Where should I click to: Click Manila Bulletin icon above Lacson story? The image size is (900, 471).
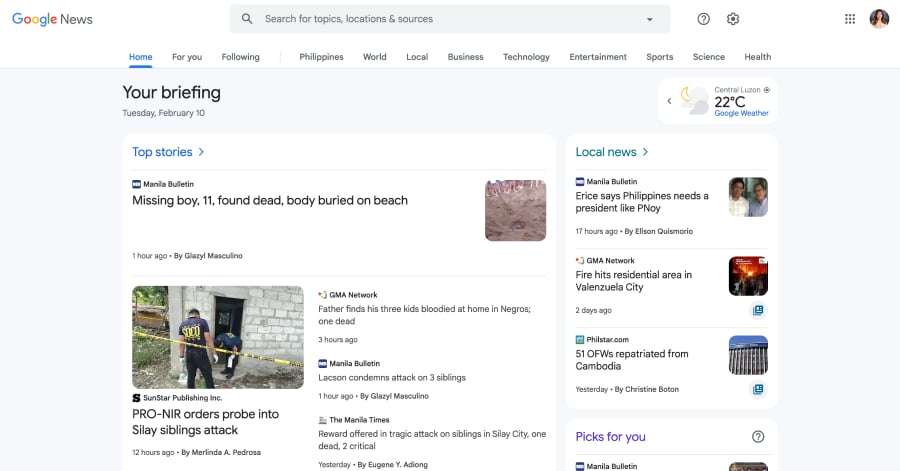[323, 364]
